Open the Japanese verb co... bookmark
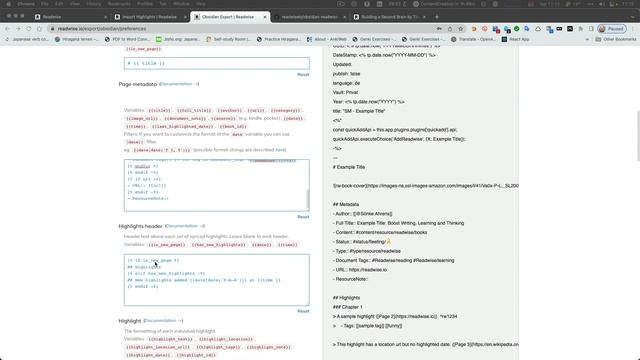 27,39
